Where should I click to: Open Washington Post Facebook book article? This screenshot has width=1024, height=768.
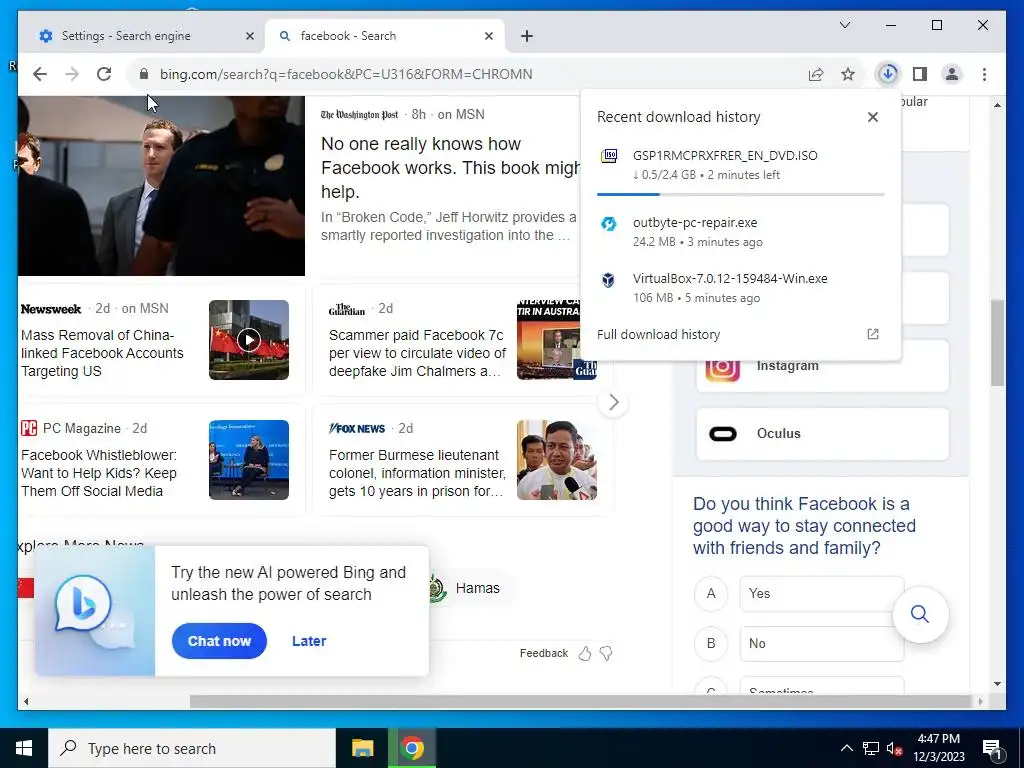[x=450, y=168]
